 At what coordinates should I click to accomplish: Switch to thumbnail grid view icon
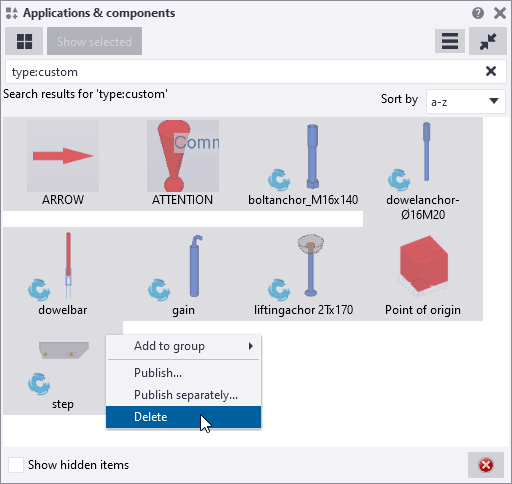[x=24, y=41]
